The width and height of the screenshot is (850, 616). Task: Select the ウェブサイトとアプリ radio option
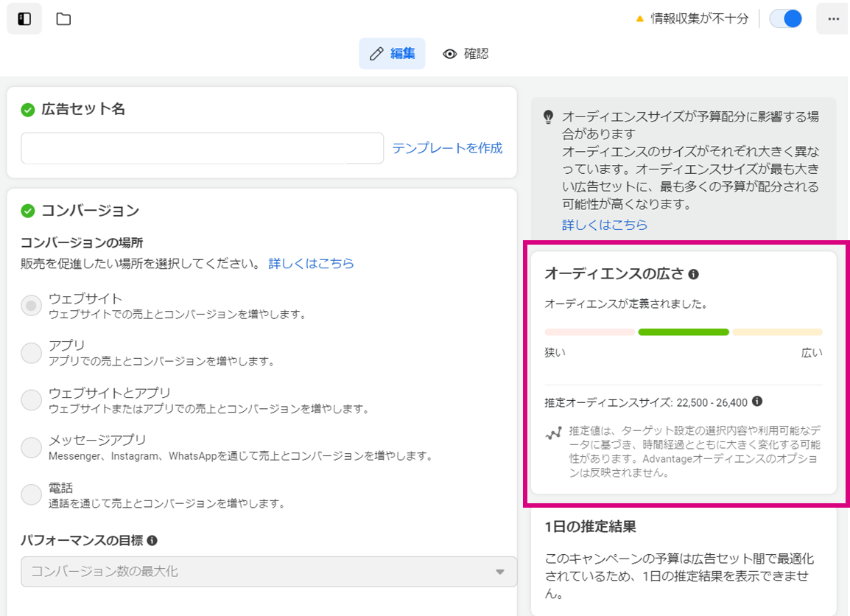(x=31, y=400)
